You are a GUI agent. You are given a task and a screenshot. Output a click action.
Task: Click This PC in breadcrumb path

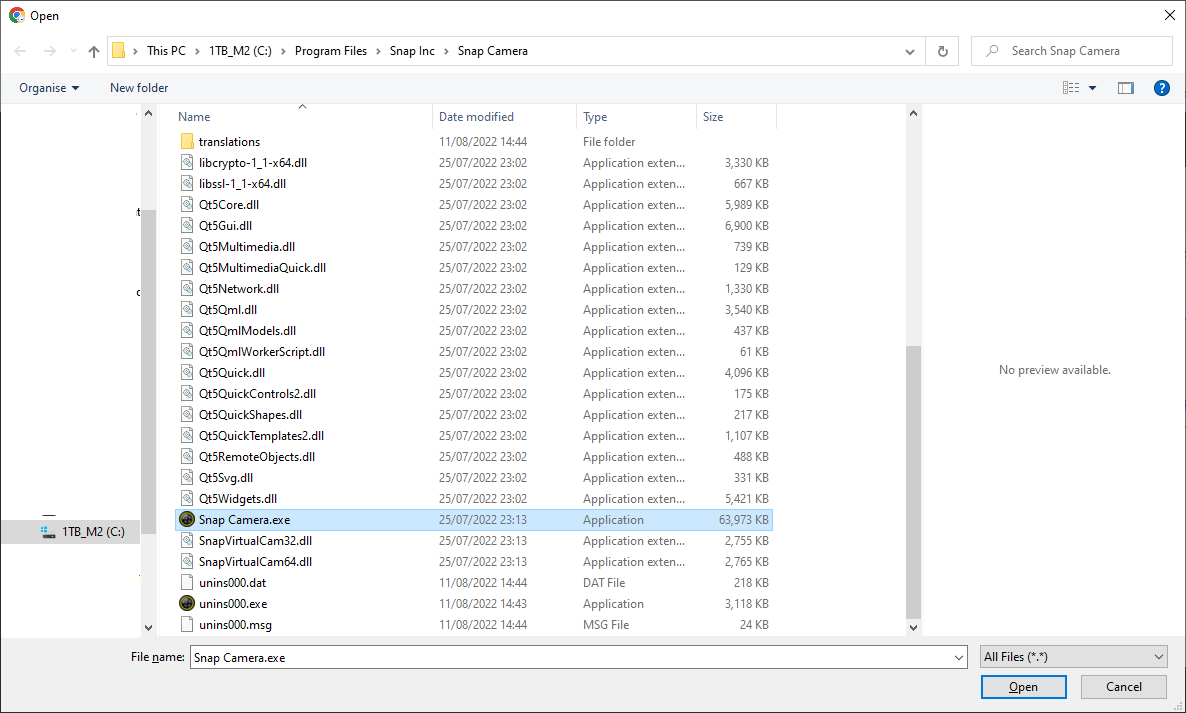pyautogui.click(x=166, y=51)
